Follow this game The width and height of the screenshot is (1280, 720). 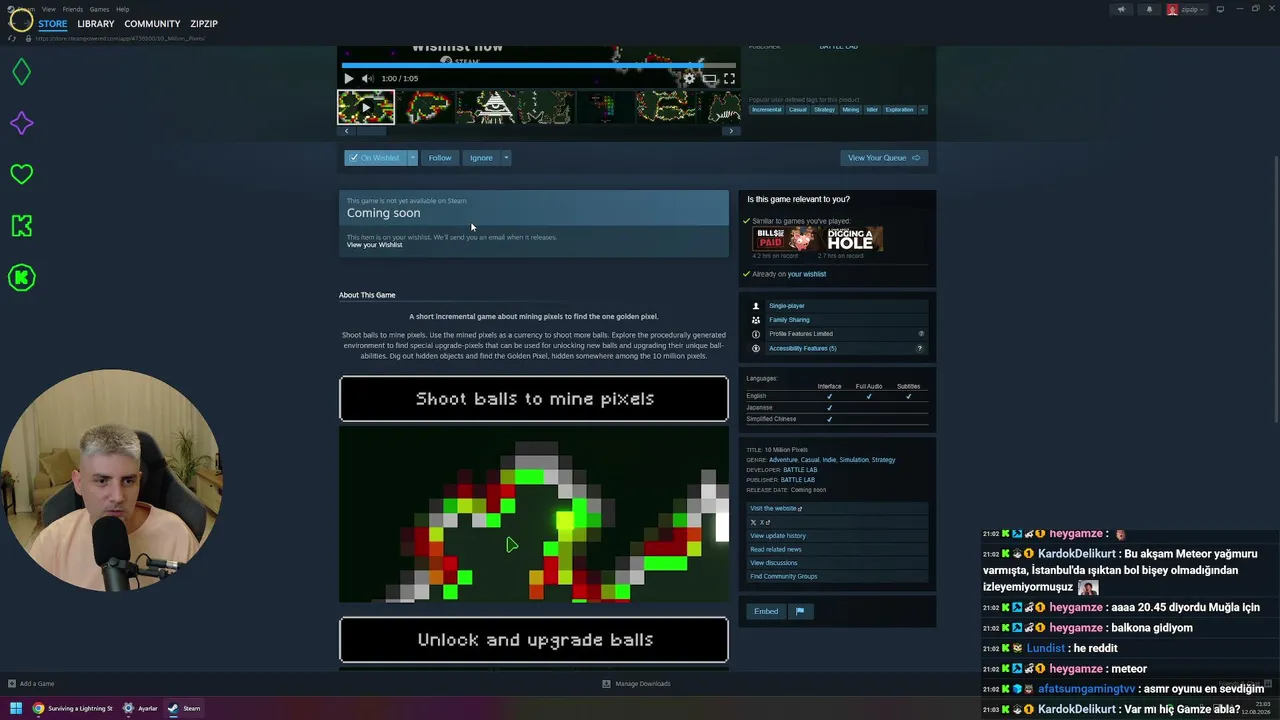tap(440, 158)
